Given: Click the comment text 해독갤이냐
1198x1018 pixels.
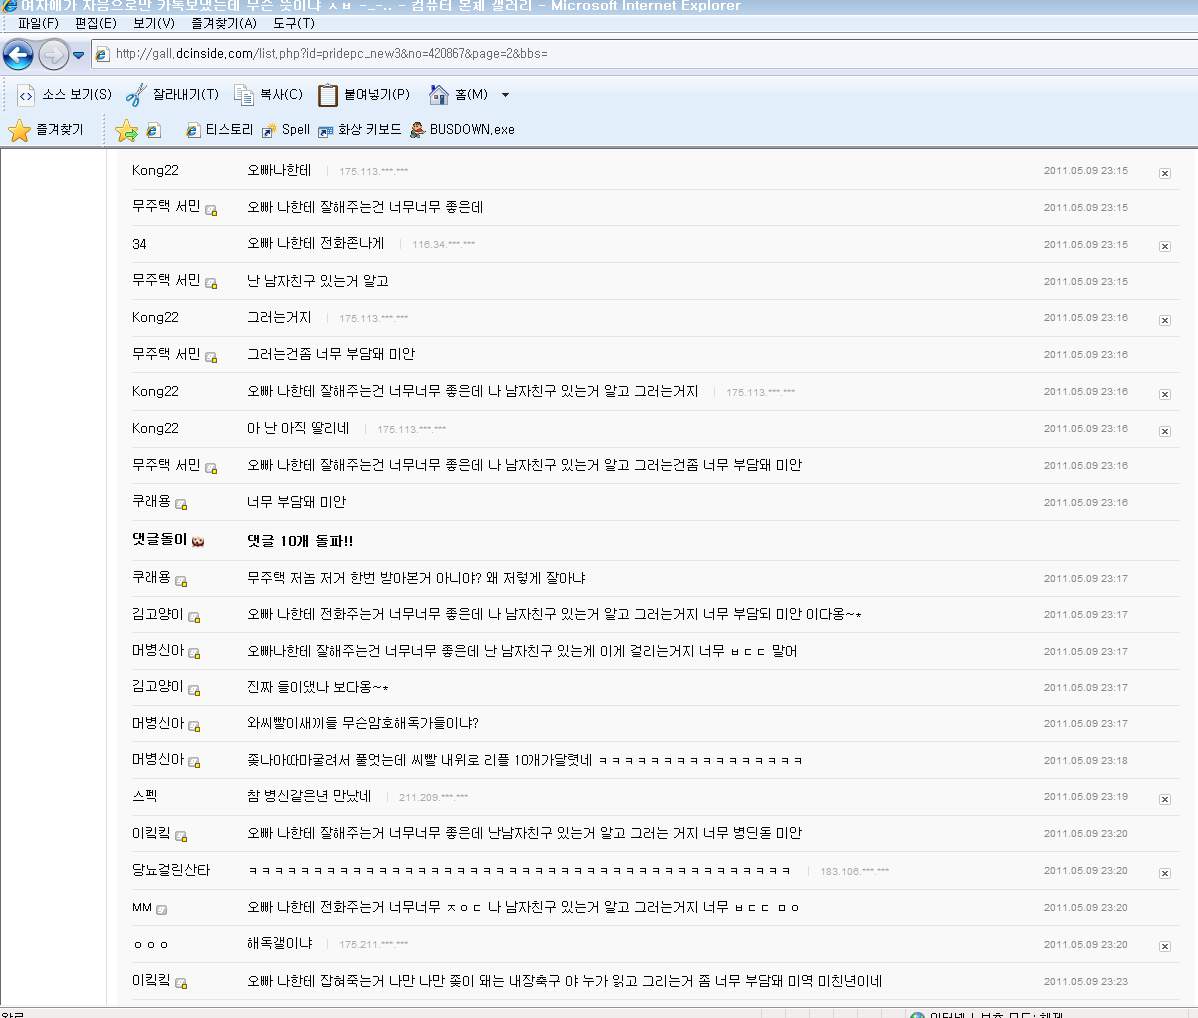Looking at the screenshot, I should pyautogui.click(x=280, y=943).
